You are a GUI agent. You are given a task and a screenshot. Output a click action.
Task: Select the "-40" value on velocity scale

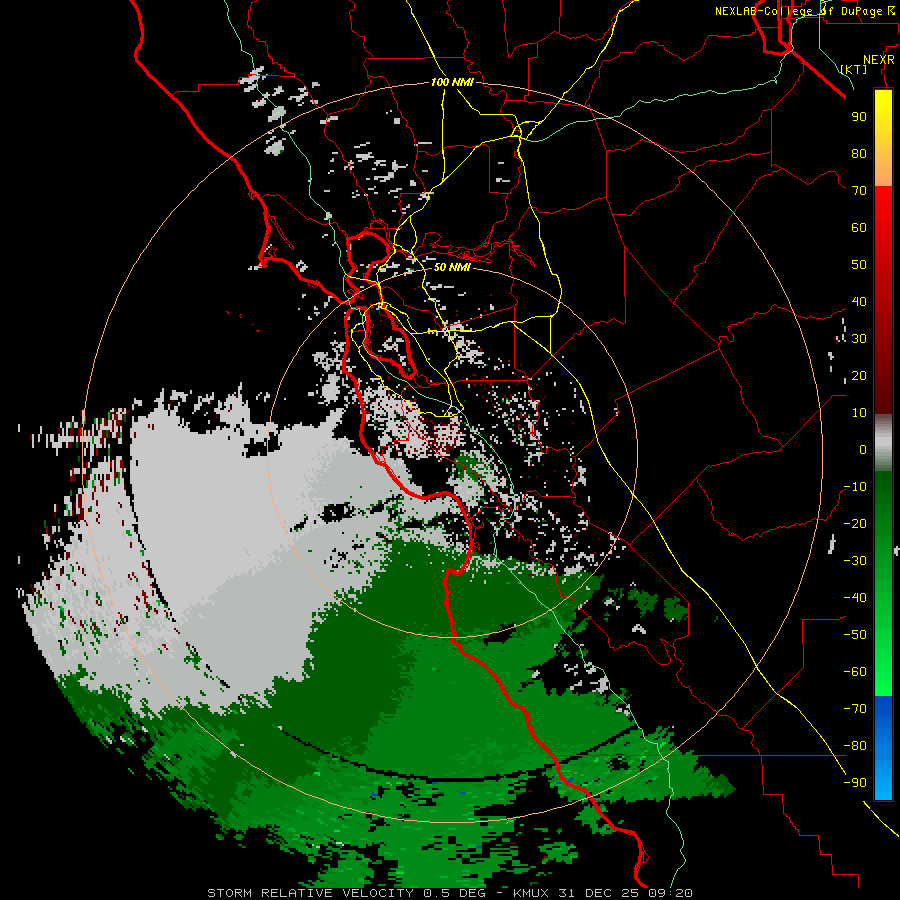click(855, 598)
